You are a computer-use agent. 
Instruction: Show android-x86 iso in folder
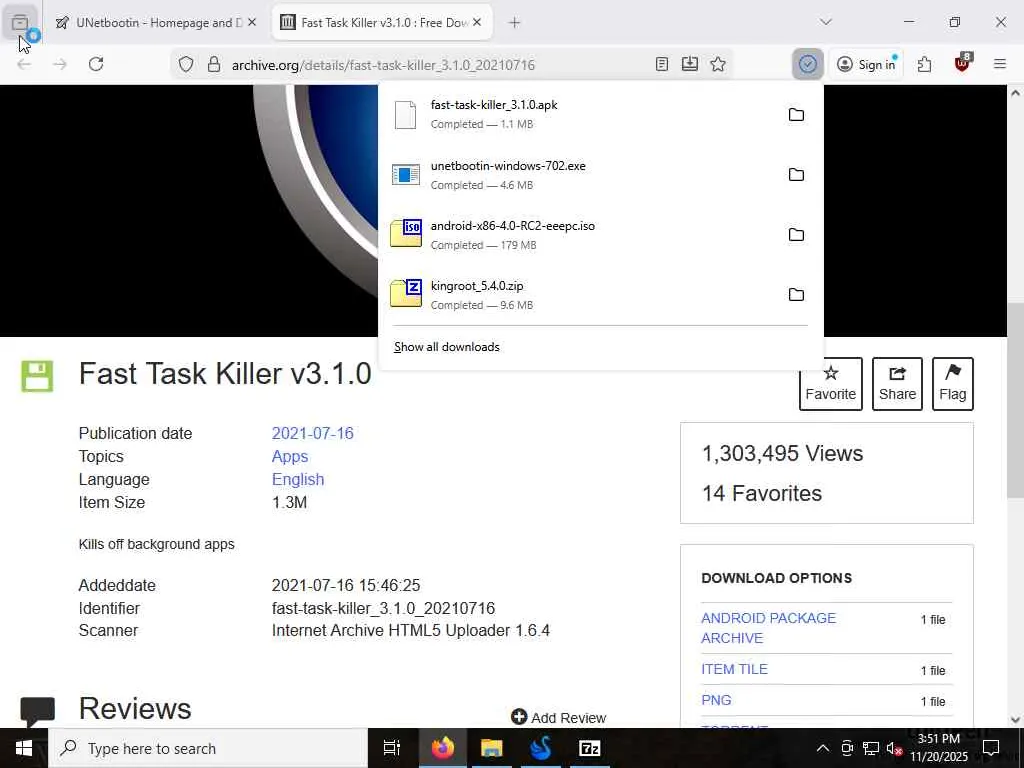(x=796, y=235)
